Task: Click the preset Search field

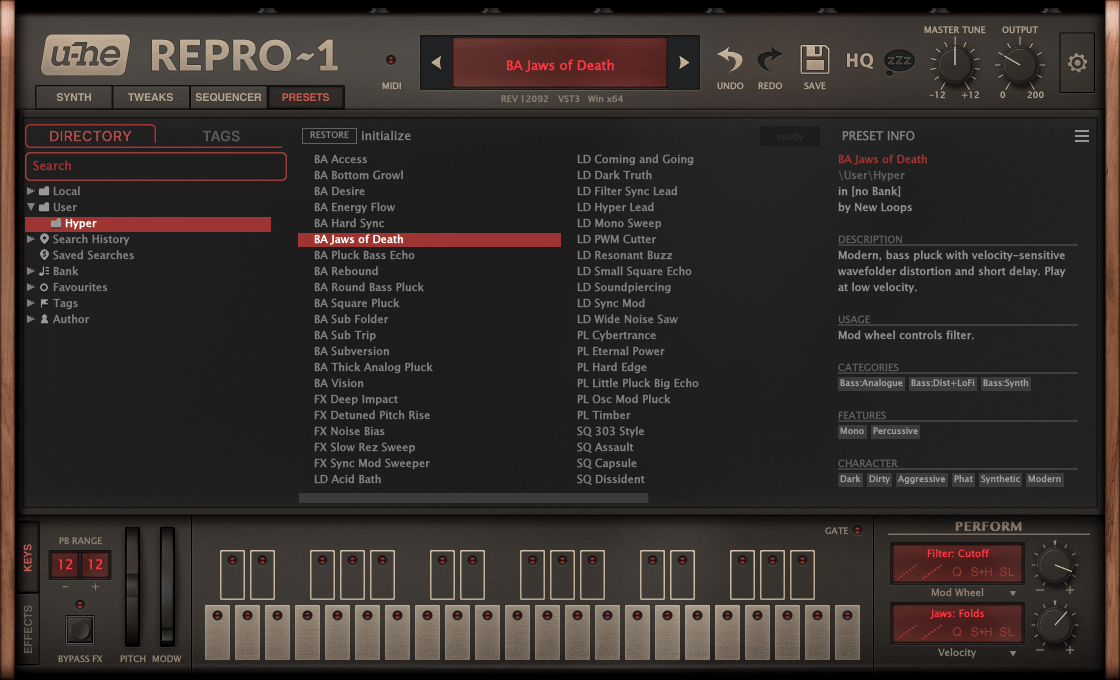Action: click(156, 166)
